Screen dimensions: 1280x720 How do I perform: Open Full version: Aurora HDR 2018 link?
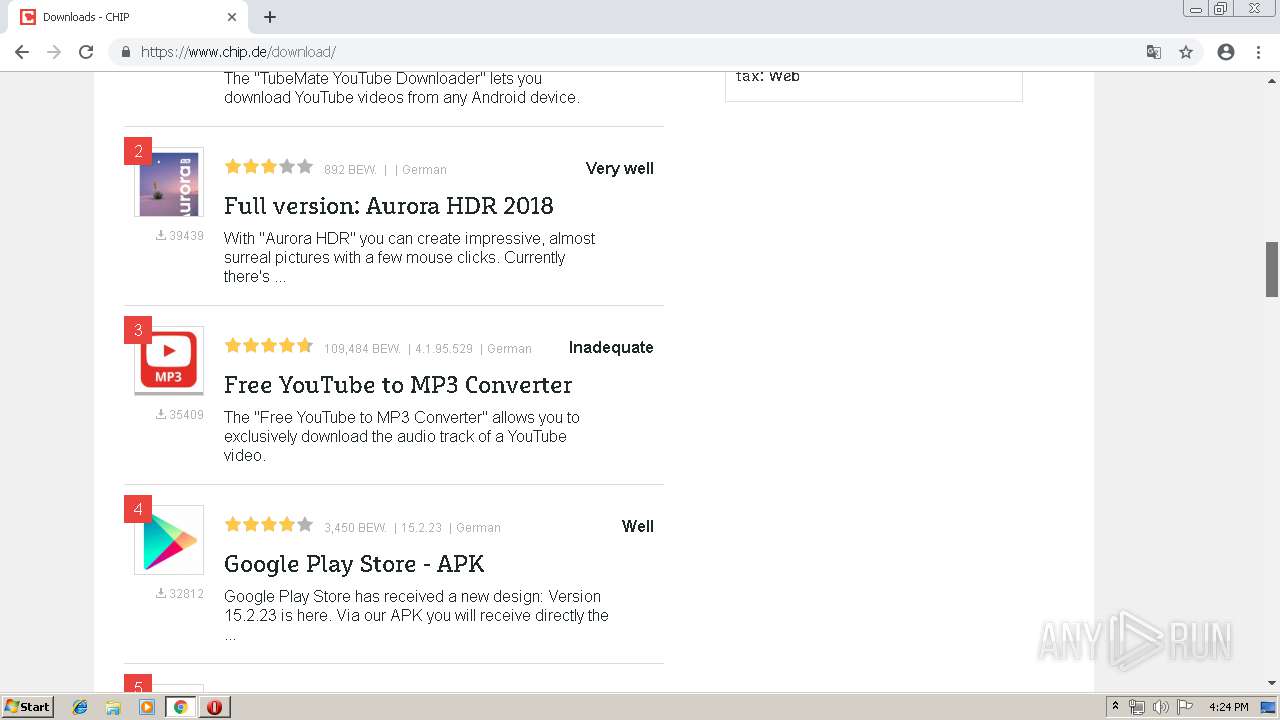click(x=388, y=206)
